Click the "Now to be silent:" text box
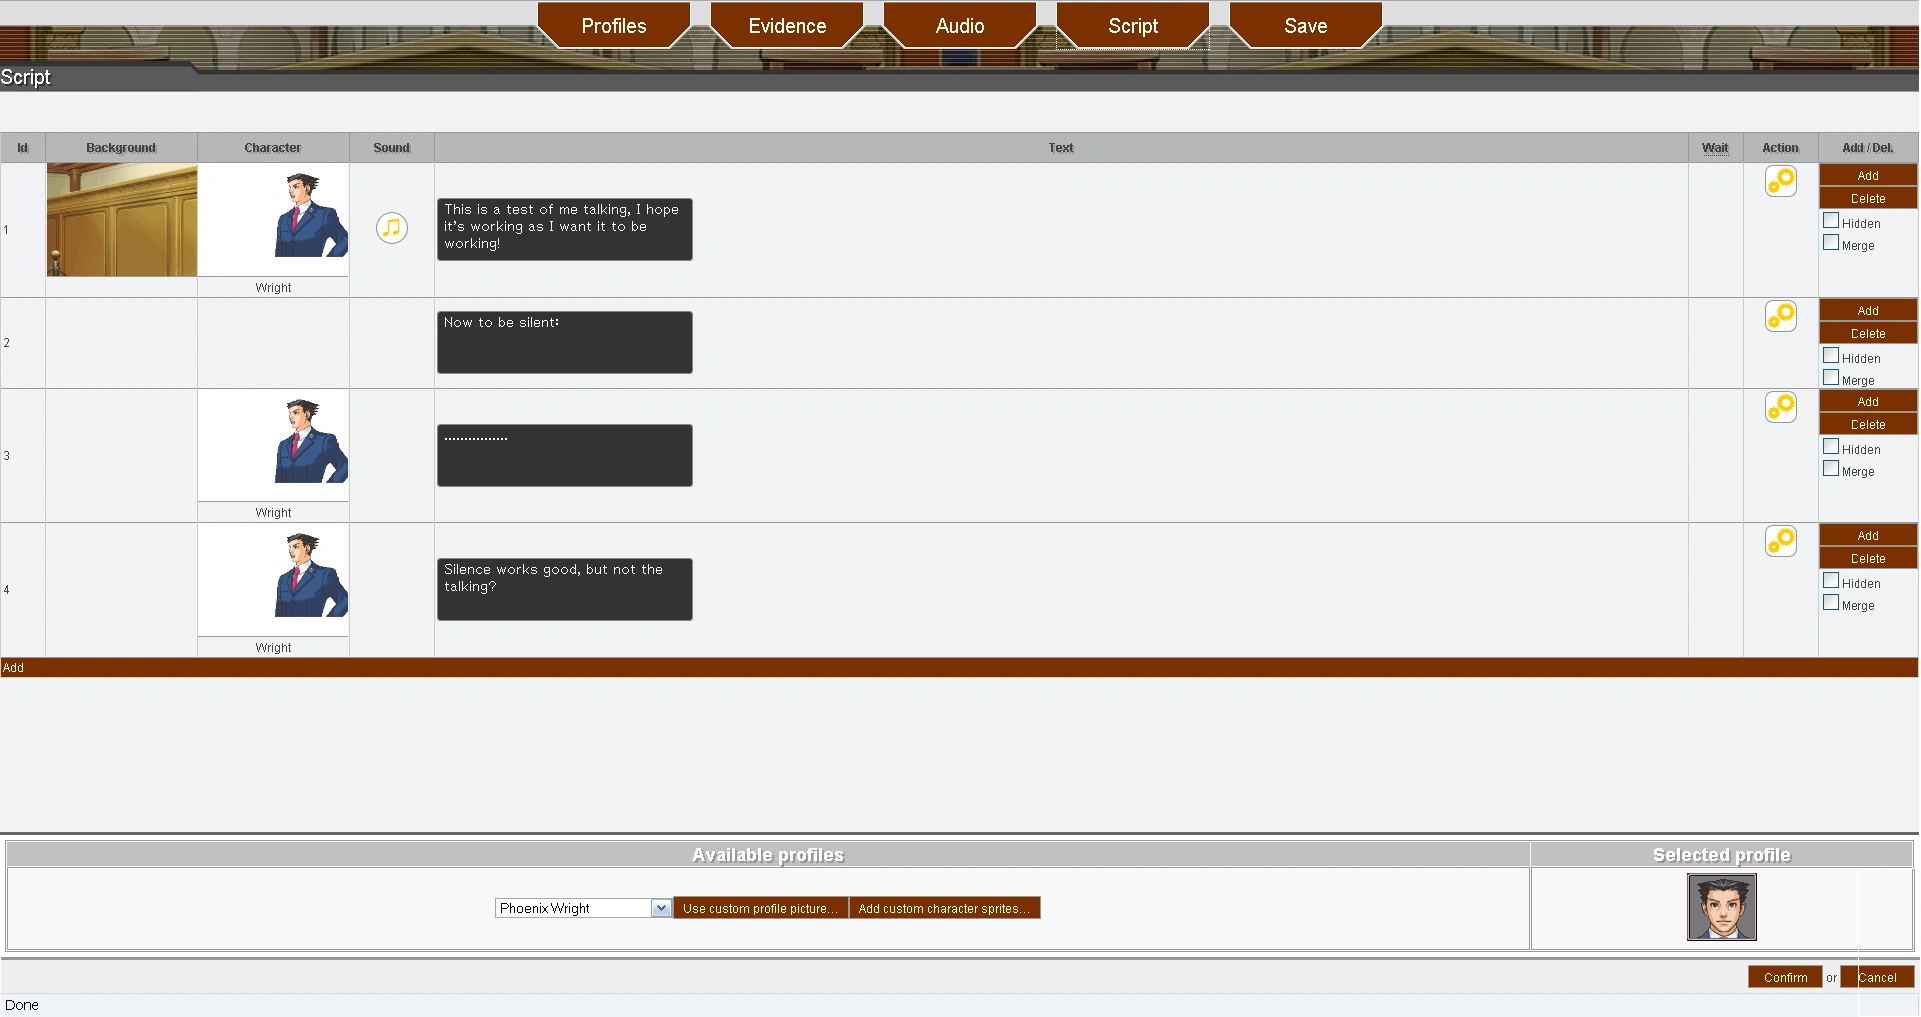 [564, 342]
